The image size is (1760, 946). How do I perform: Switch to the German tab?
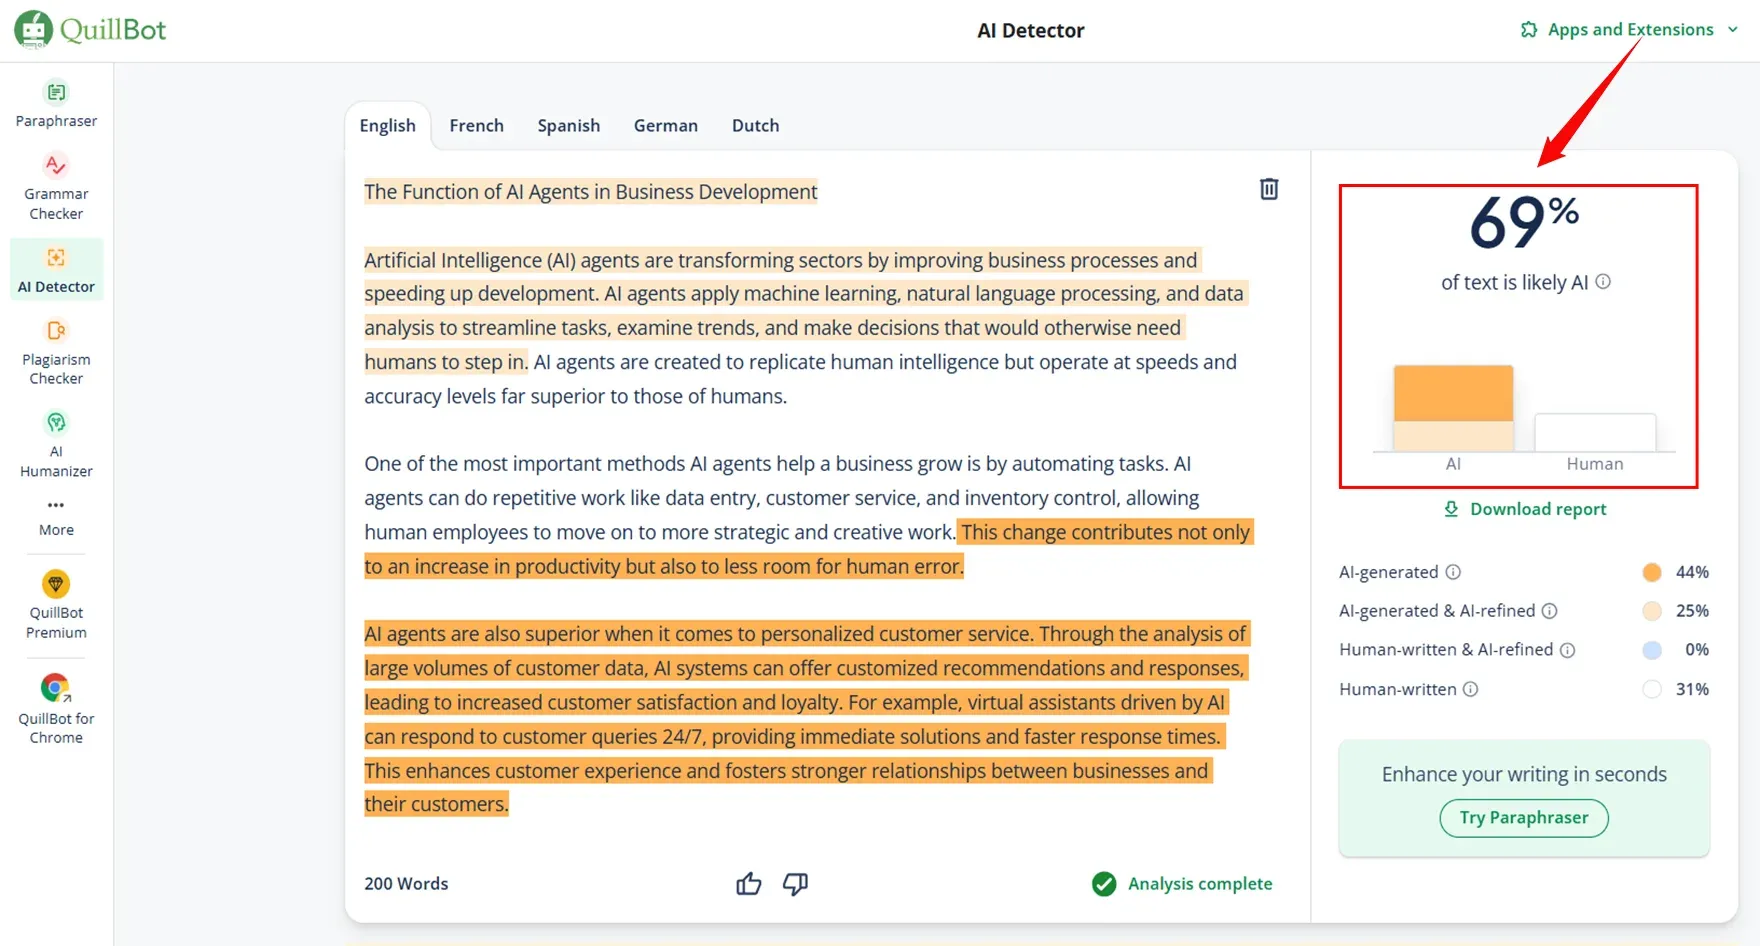click(x=666, y=126)
